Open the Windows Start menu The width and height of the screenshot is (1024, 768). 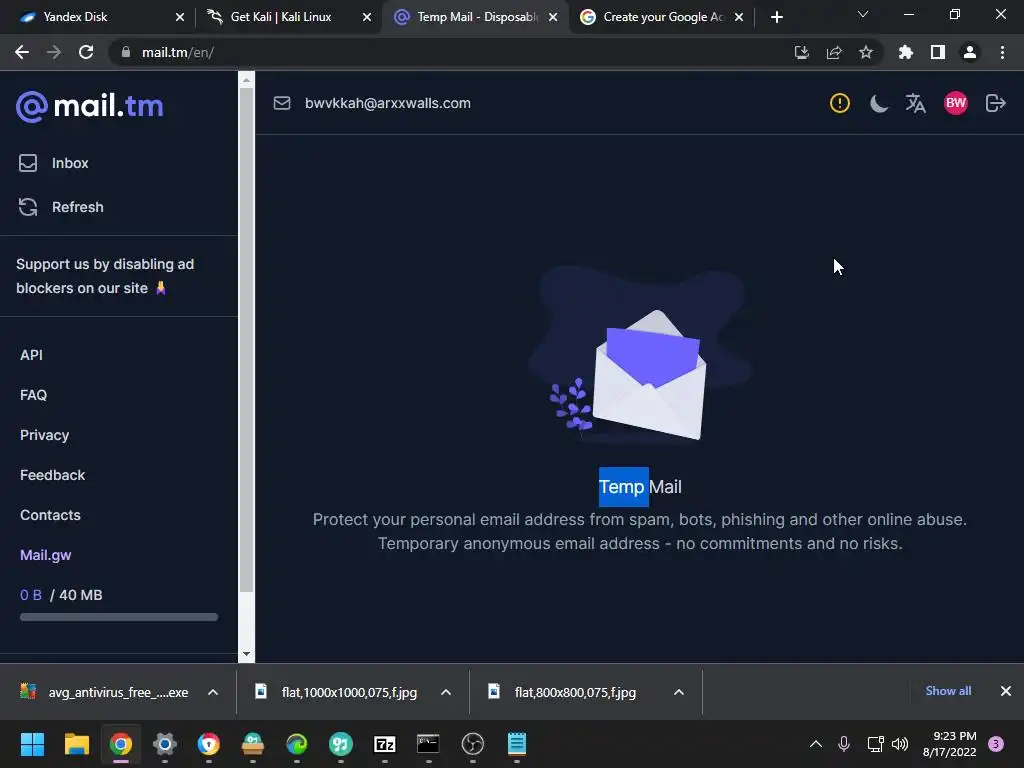coord(32,744)
